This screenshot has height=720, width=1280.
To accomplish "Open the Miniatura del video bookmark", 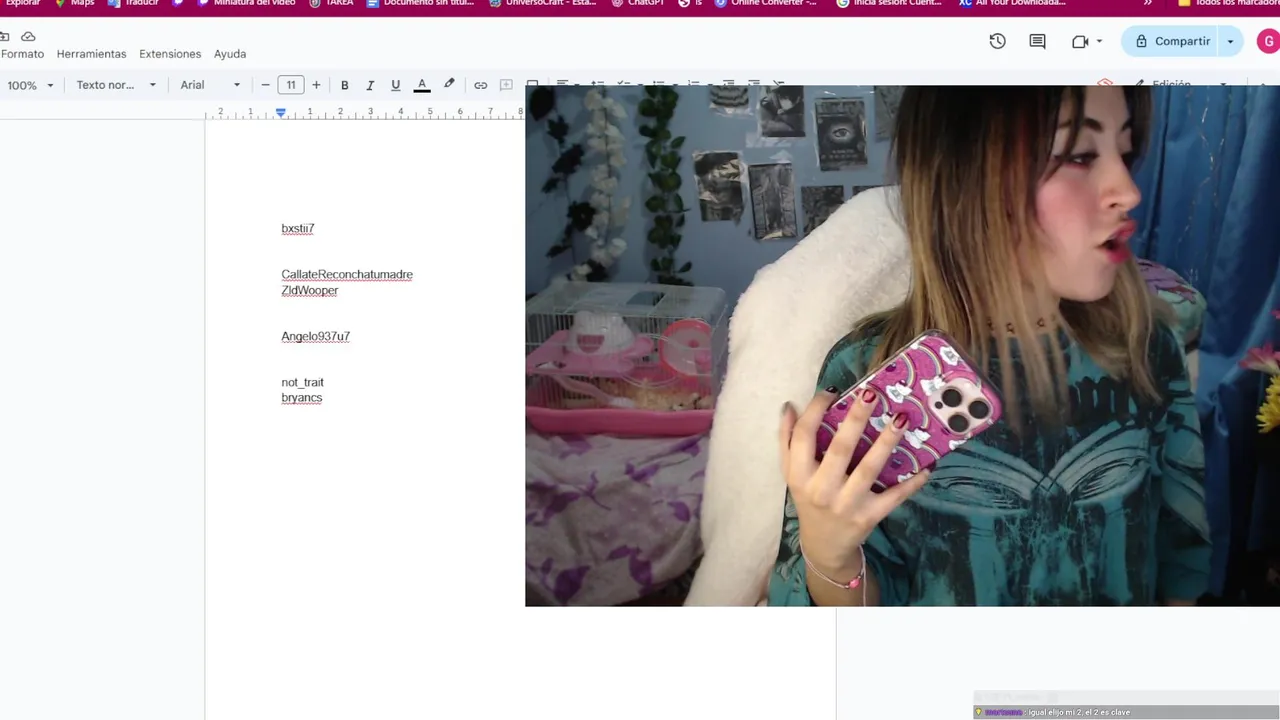I will (247, 4).
